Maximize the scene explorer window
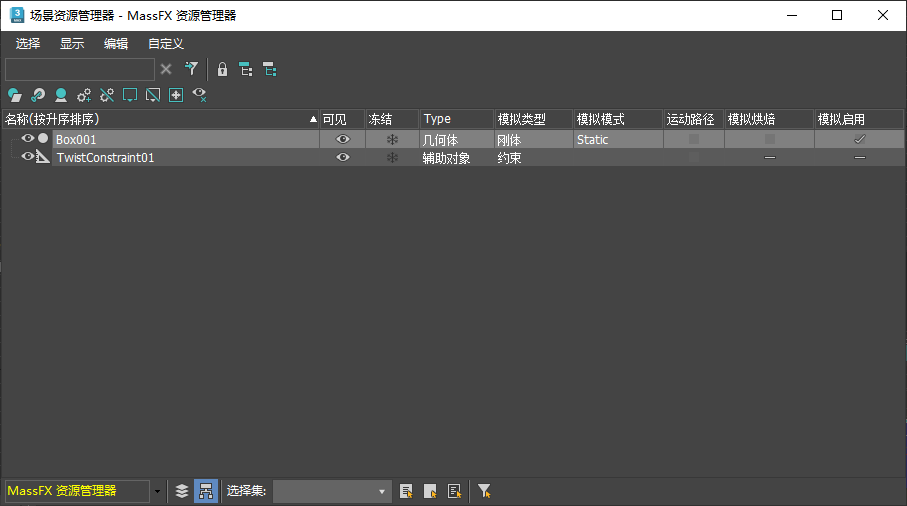The height and width of the screenshot is (506, 907). point(837,15)
